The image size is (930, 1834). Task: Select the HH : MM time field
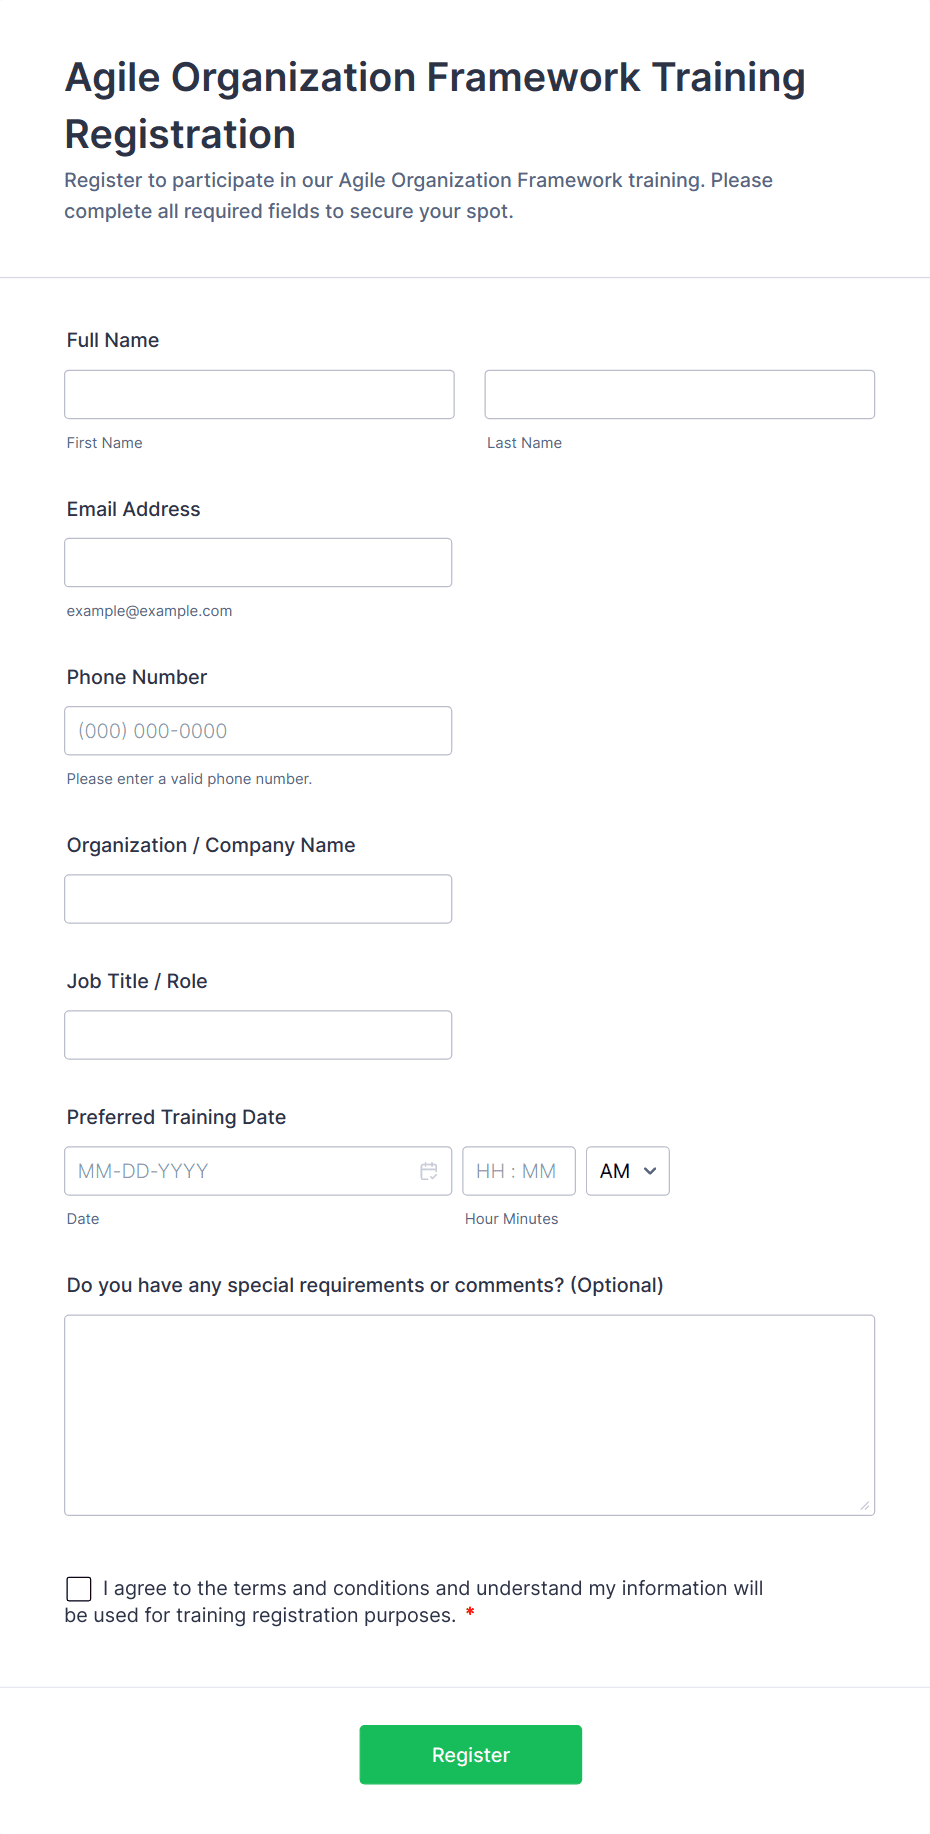tap(518, 1171)
